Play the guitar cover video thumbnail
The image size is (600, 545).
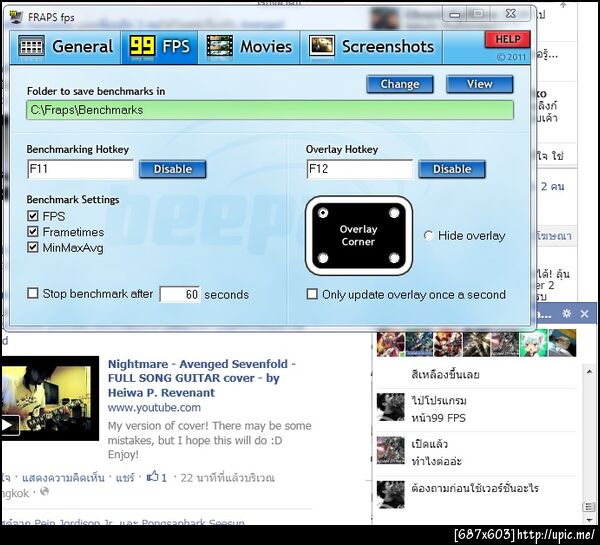pos(50,398)
